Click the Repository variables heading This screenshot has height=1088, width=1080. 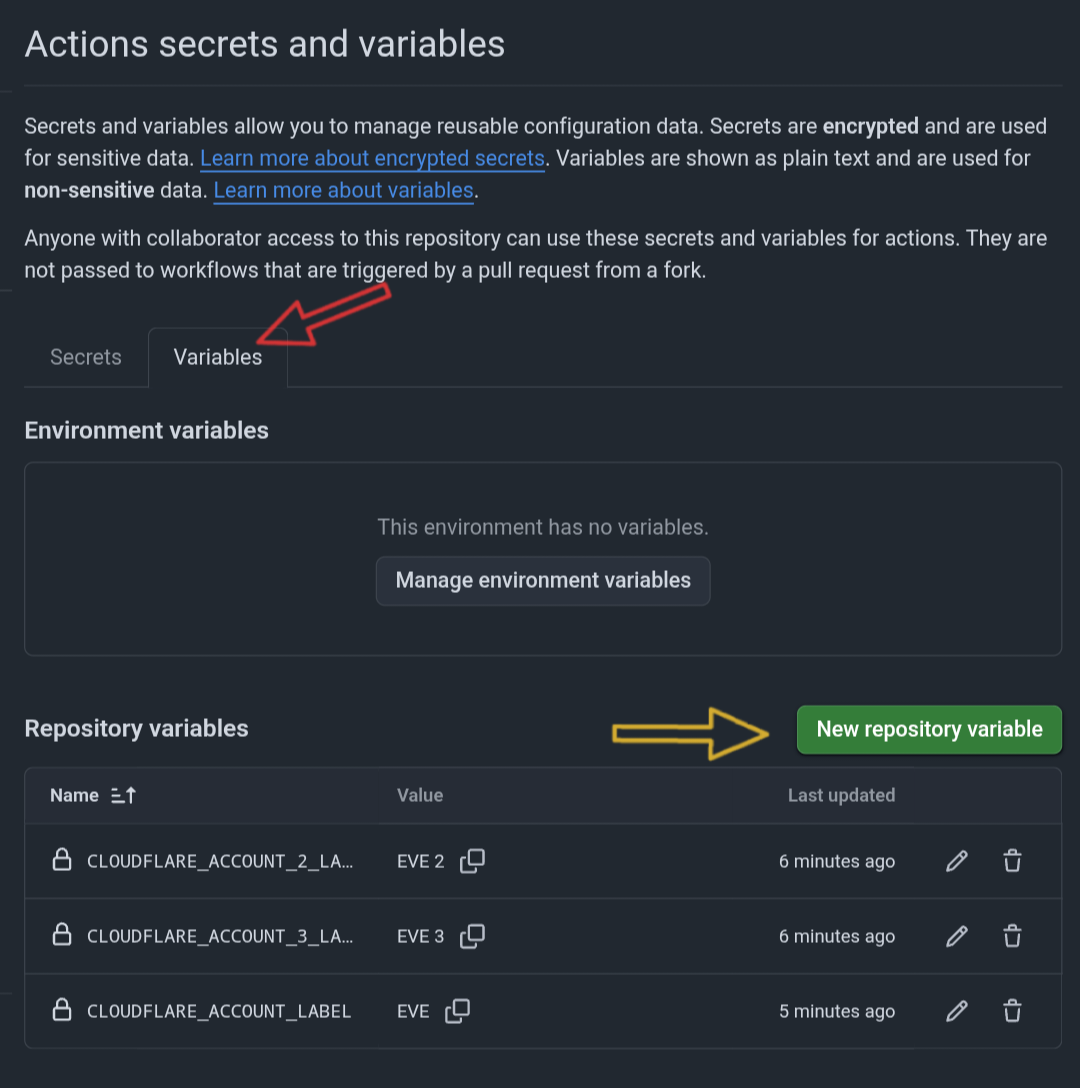(x=136, y=729)
